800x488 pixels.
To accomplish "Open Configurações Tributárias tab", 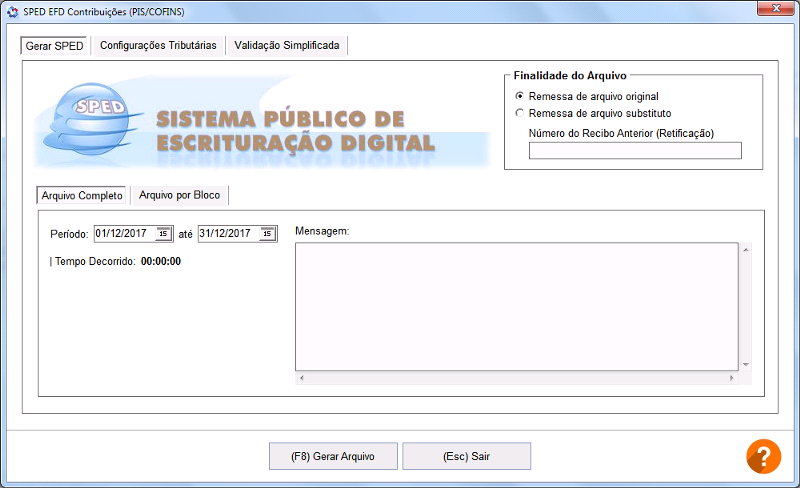I will click(x=158, y=45).
